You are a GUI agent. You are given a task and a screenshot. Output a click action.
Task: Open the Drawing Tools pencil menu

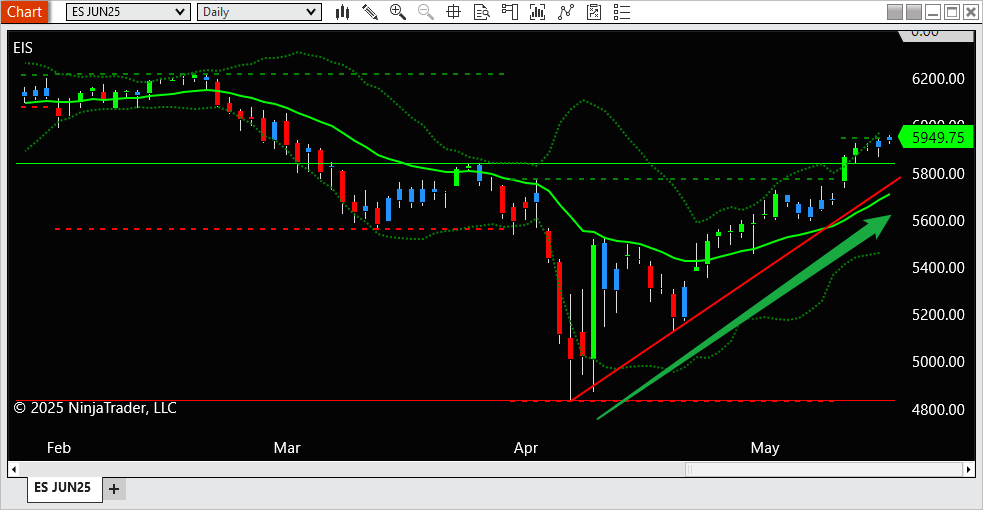[370, 12]
